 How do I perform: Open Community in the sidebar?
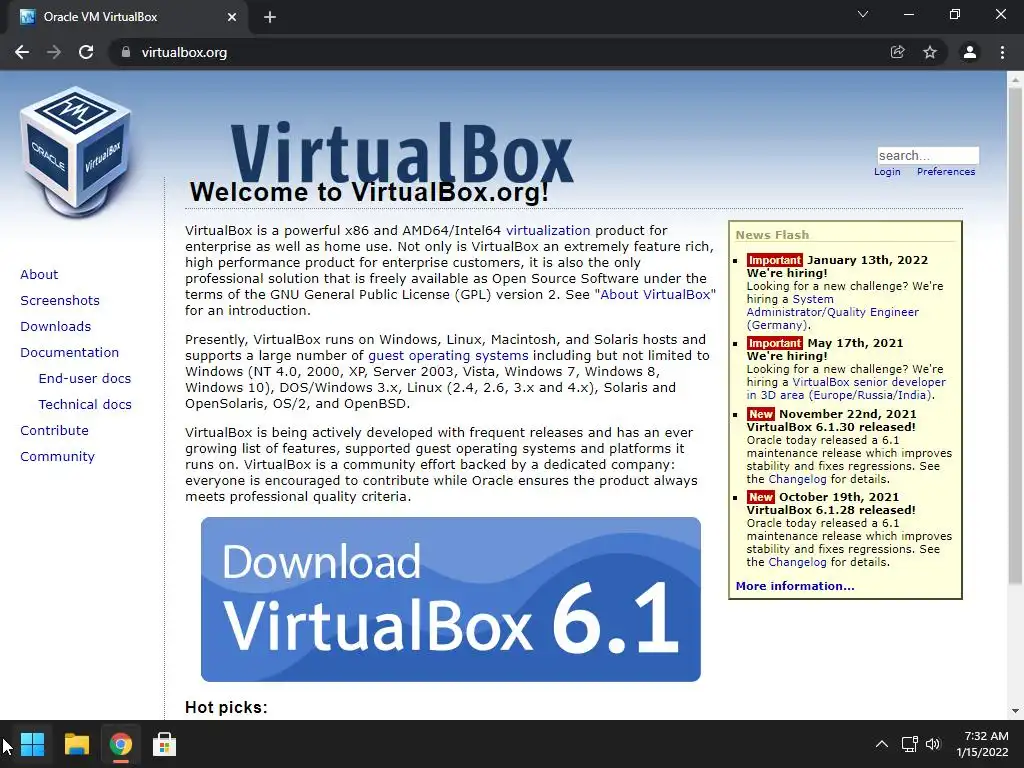(x=57, y=457)
